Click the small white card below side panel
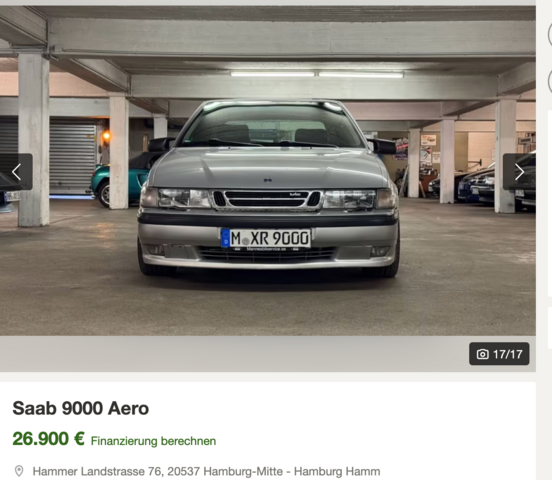The width and height of the screenshot is (552, 480). coord(550,328)
